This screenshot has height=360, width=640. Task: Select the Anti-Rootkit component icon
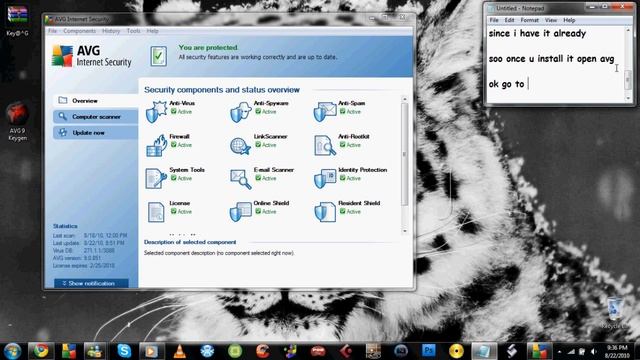coord(325,146)
